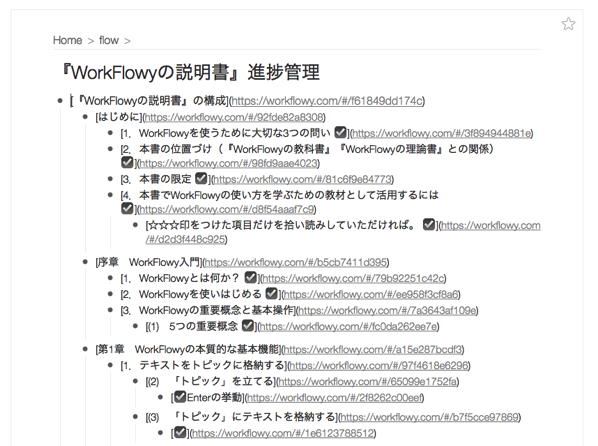This screenshot has height=446, width=598.
Task: Open the link ending d2d3f448c925
Action: coord(185,240)
